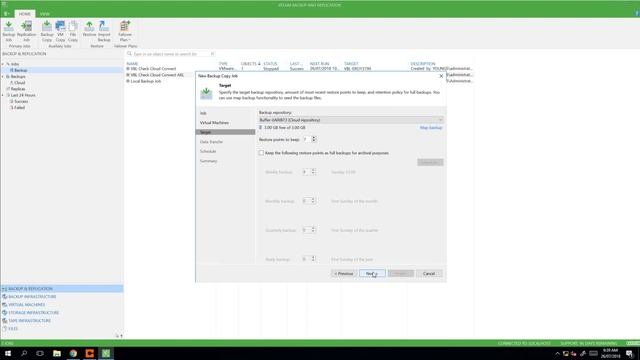Screen dimensions: 640x360
Task: Select the Backup node under Jobs
Action: [20, 70]
